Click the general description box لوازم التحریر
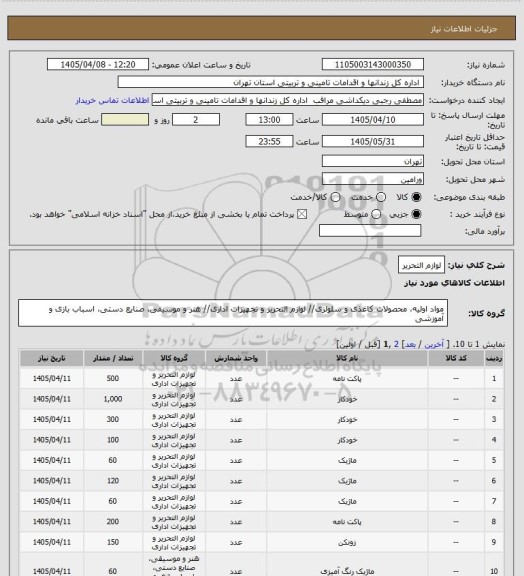 [x=421, y=265]
